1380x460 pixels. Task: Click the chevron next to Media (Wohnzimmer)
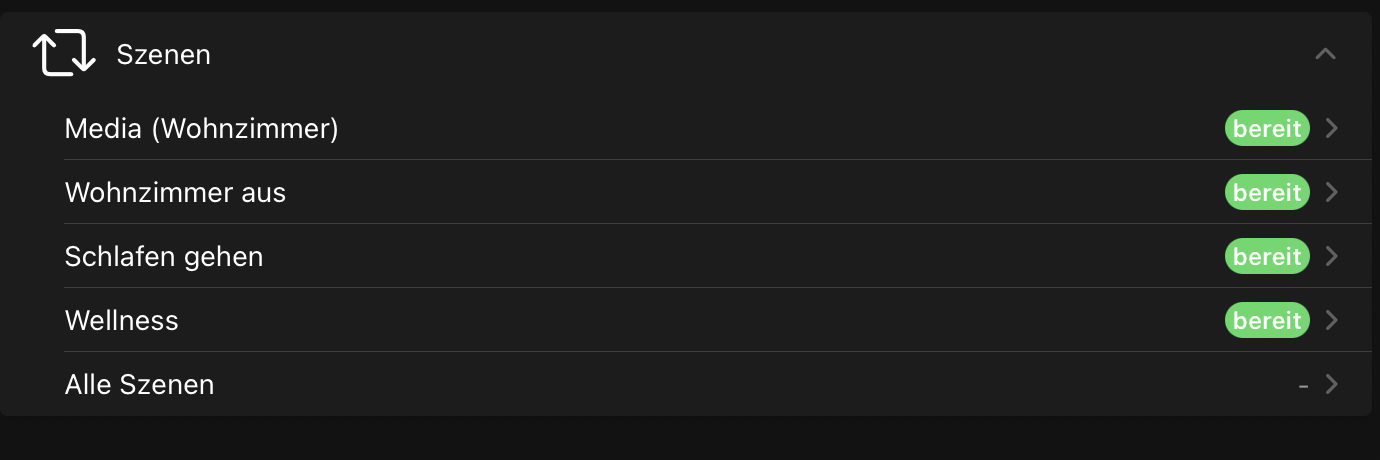click(1331, 128)
